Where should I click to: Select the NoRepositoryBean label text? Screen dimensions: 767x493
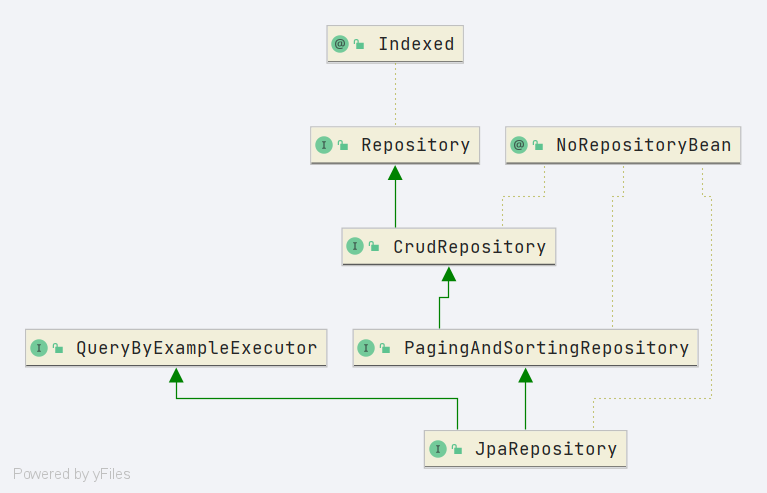643,145
